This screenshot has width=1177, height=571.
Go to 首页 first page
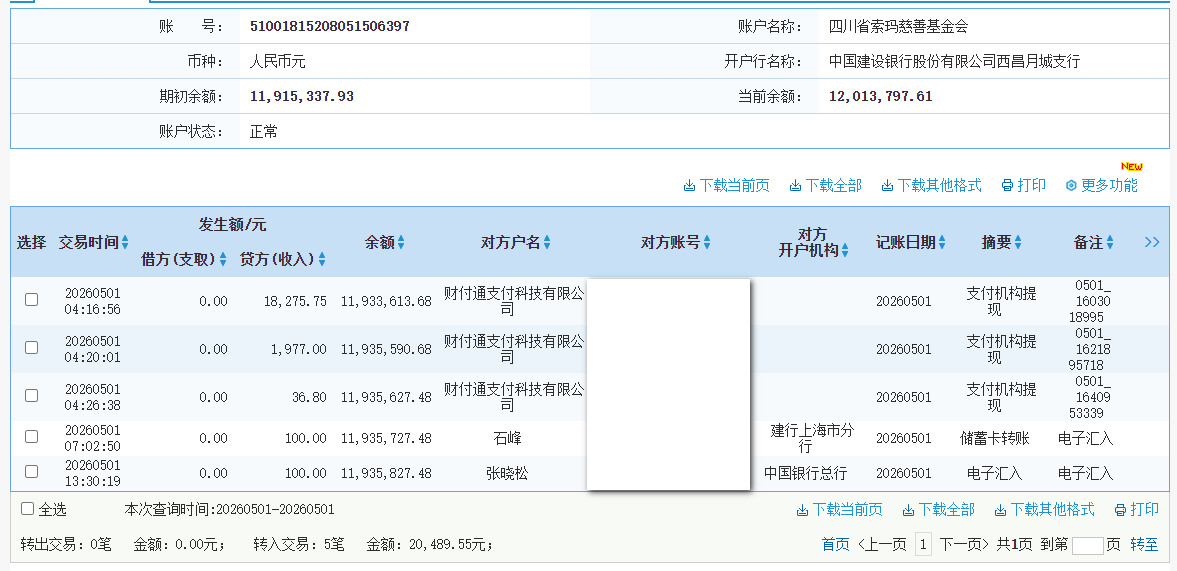point(835,545)
